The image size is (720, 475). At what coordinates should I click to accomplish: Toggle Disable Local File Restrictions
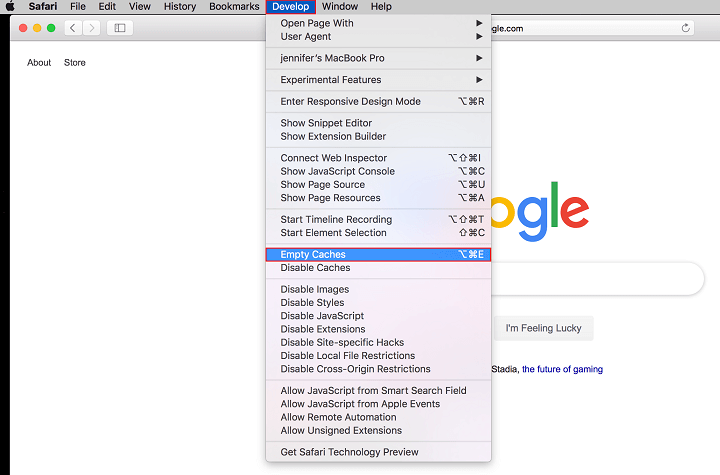click(378, 356)
